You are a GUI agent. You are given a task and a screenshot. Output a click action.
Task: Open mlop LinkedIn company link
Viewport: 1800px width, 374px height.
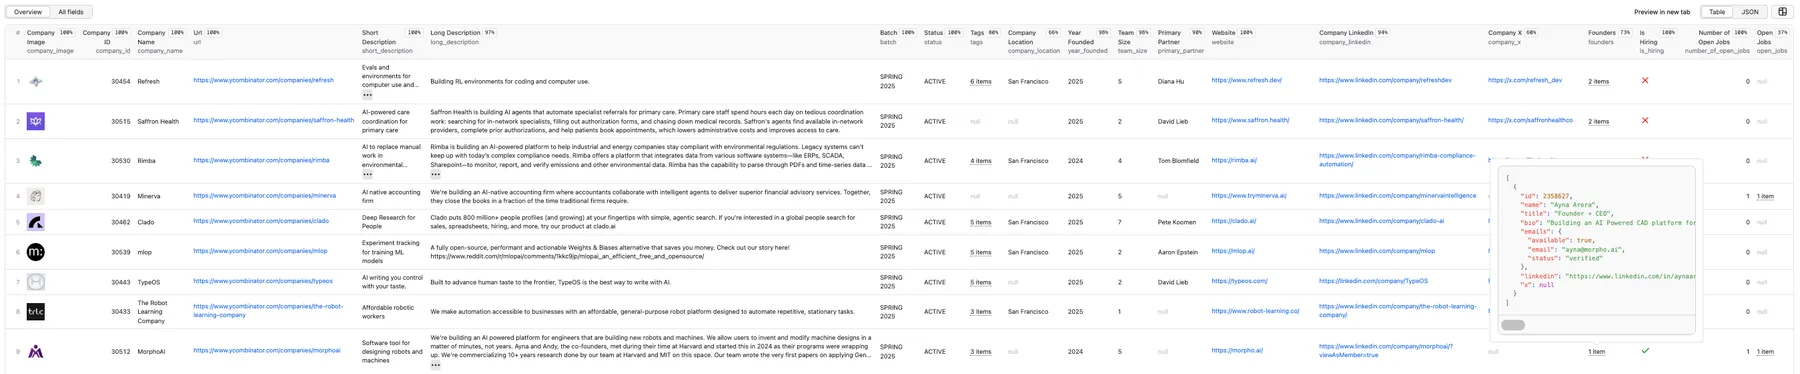coord(1377,251)
